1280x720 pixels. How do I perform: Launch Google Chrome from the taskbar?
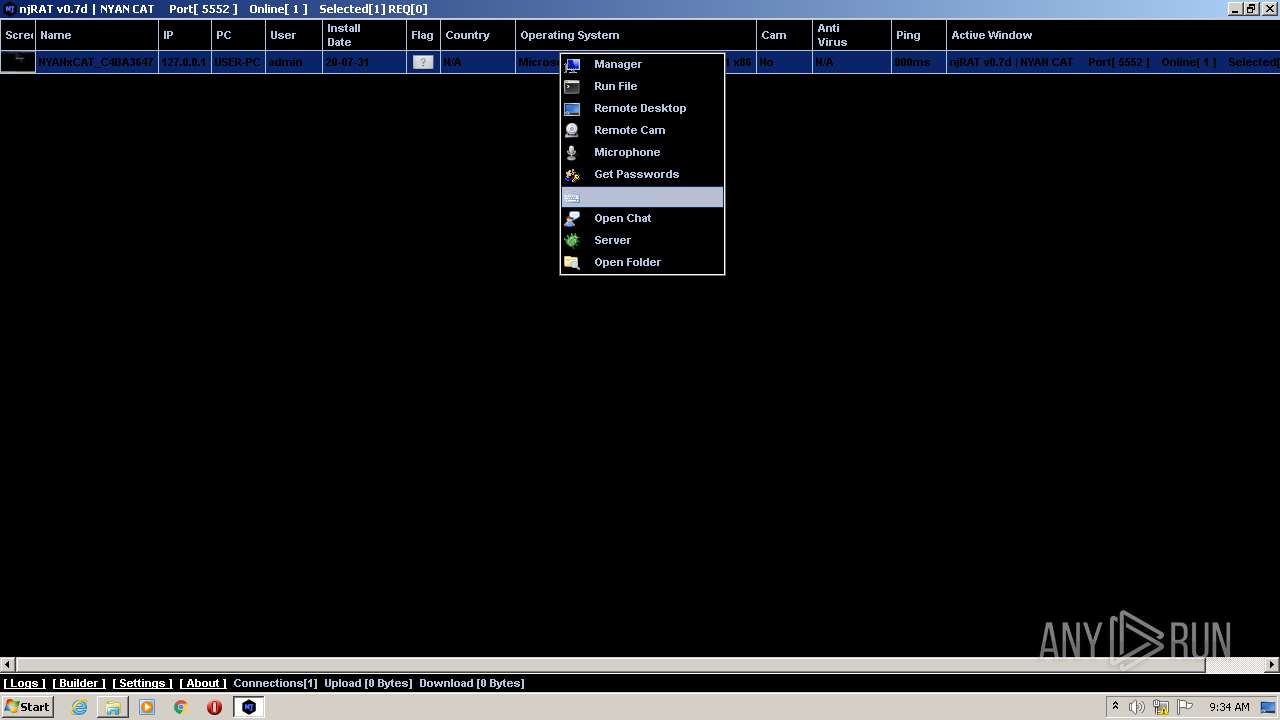click(181, 707)
